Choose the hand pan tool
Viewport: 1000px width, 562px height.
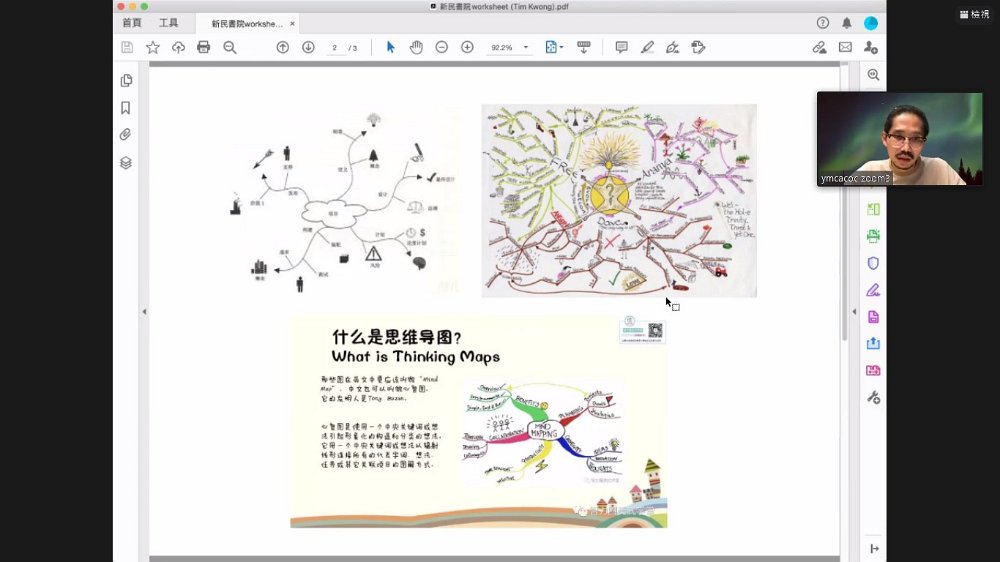[416, 47]
